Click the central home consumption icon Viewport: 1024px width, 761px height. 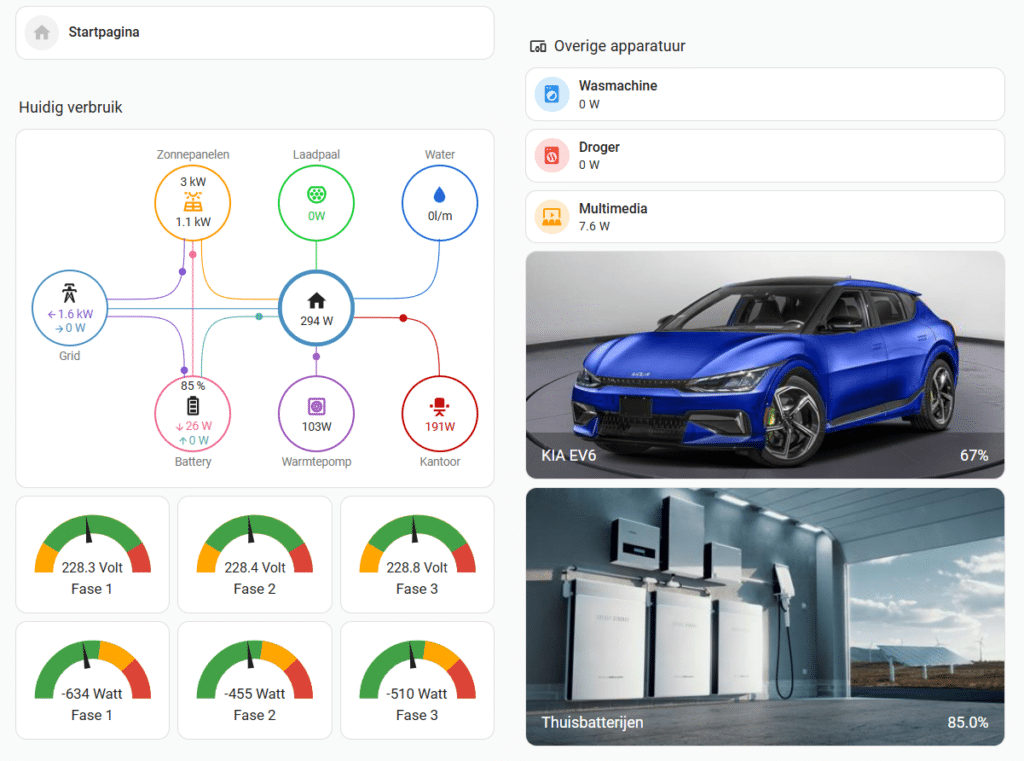tap(316, 300)
